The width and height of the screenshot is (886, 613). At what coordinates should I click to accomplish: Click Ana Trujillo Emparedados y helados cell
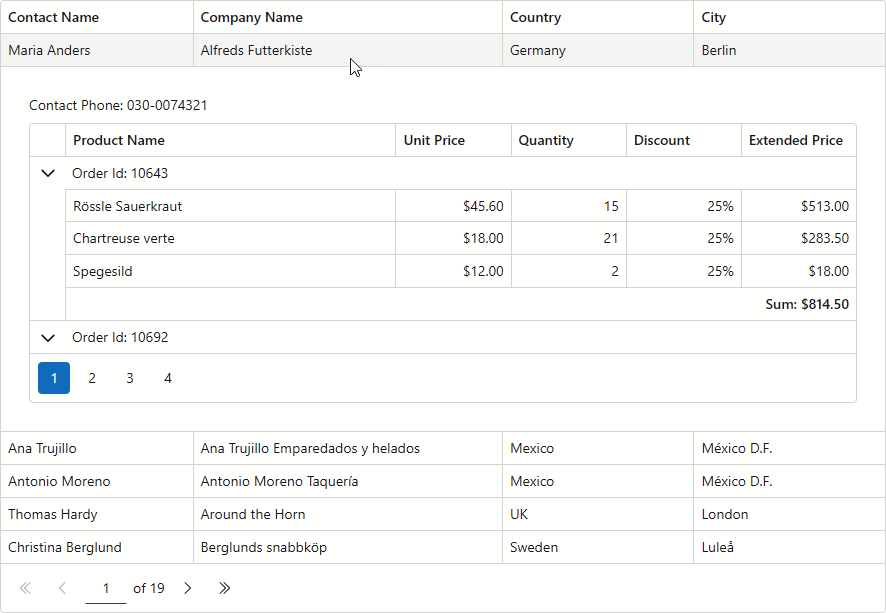[348, 449]
